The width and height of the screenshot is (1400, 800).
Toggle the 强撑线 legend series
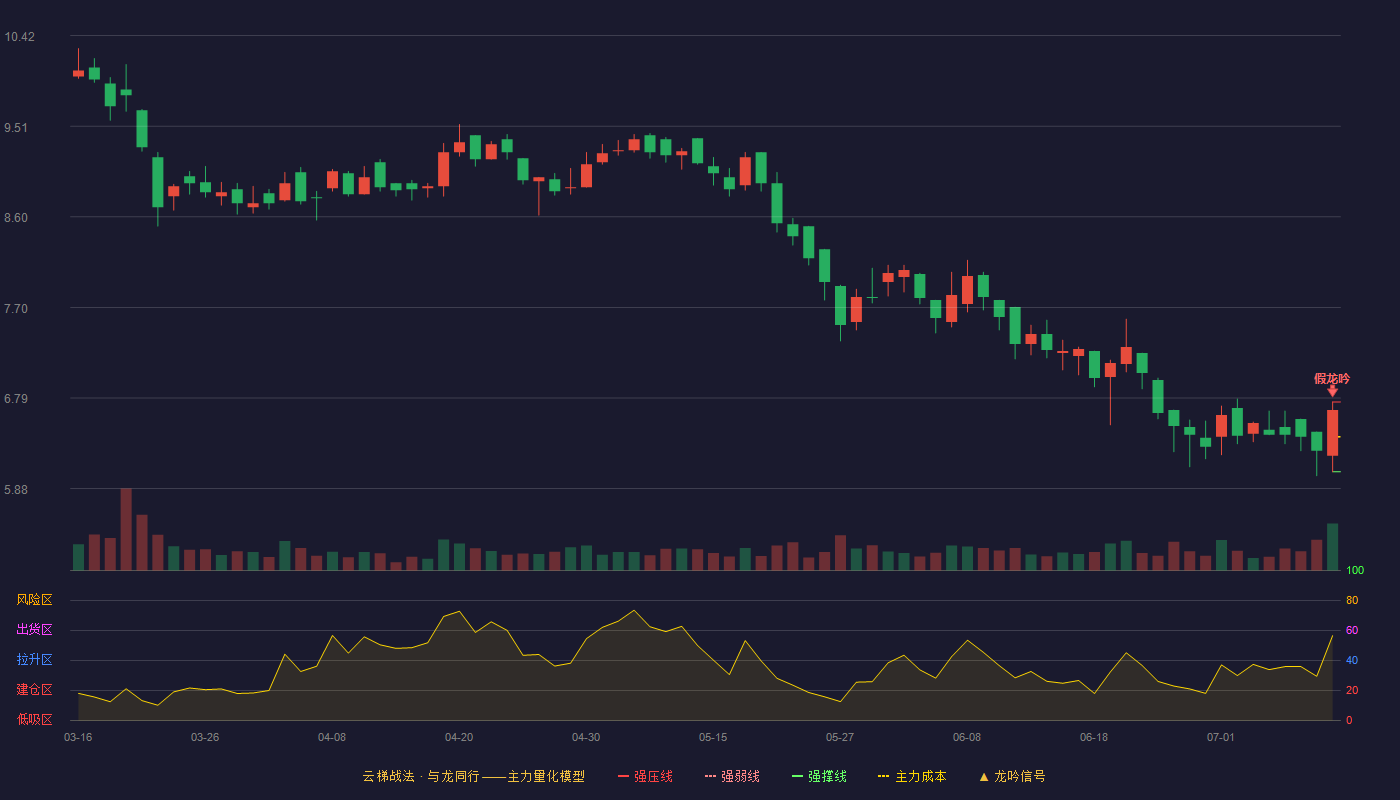[819, 776]
